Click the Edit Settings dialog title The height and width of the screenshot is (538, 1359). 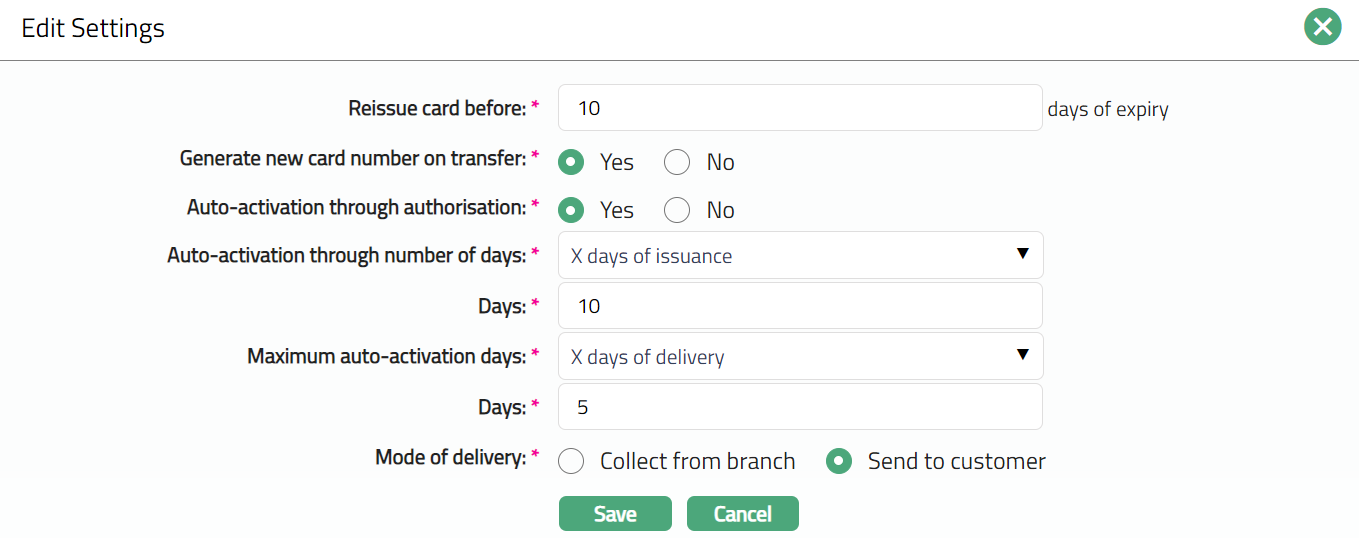coord(93,28)
